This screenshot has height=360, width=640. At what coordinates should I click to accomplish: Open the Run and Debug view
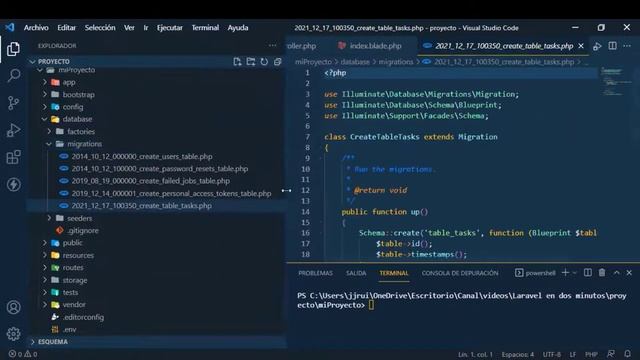[13, 130]
